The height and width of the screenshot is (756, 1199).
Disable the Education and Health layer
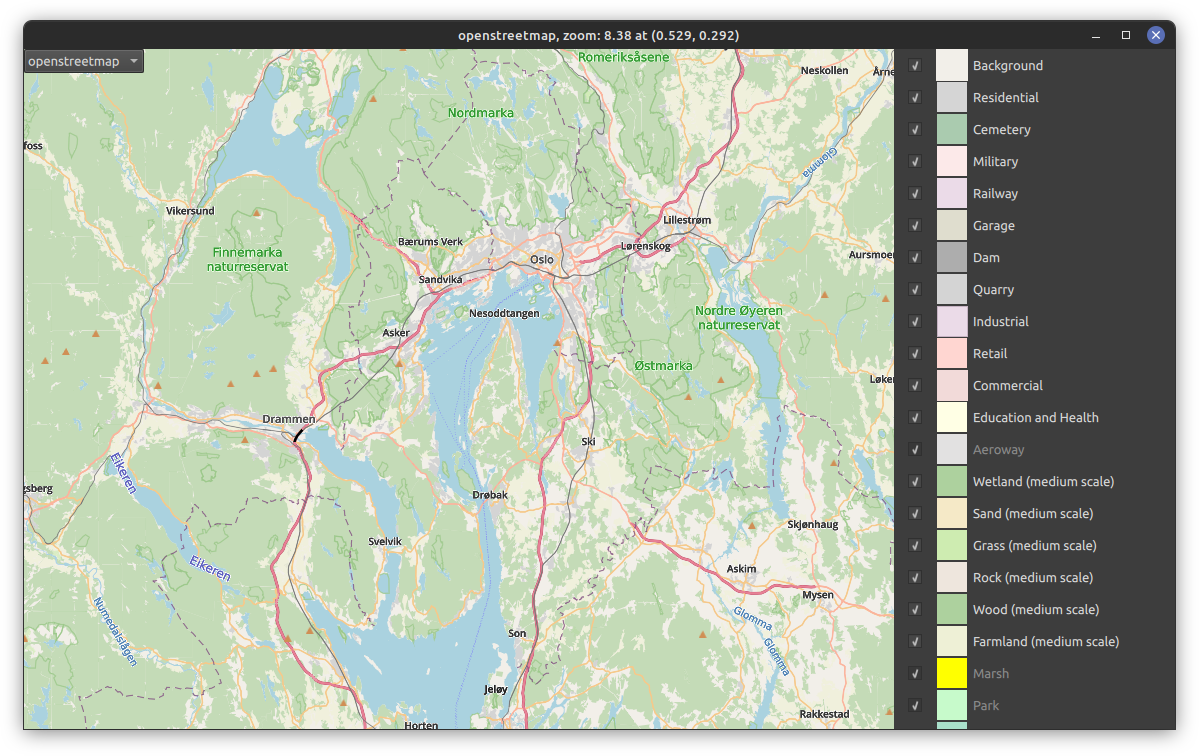tap(914, 417)
